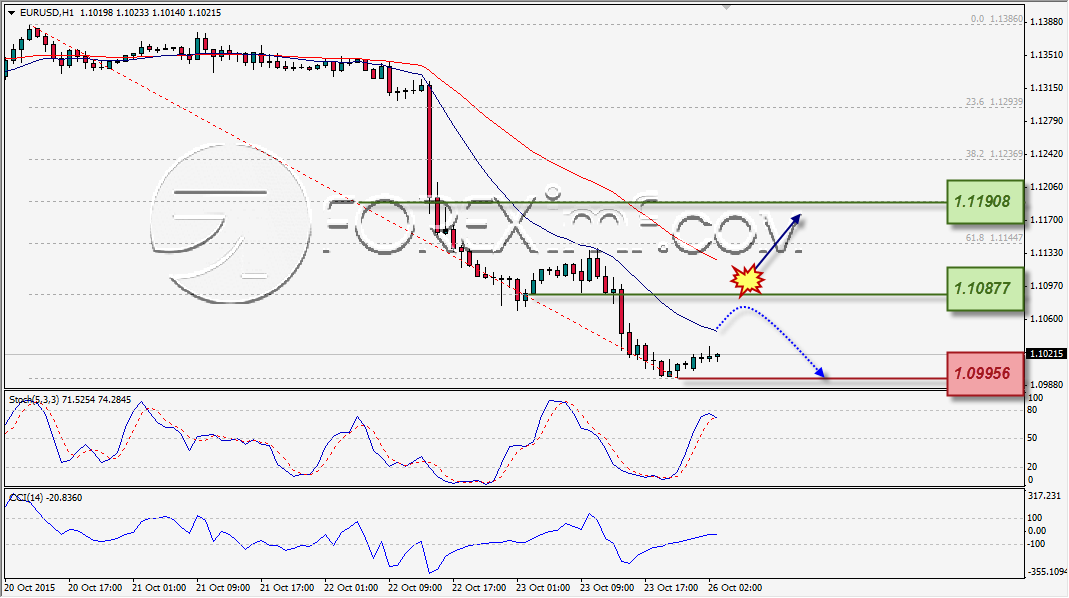Click price scale value 1.11330
1069x598 pixels.
click(1047, 253)
